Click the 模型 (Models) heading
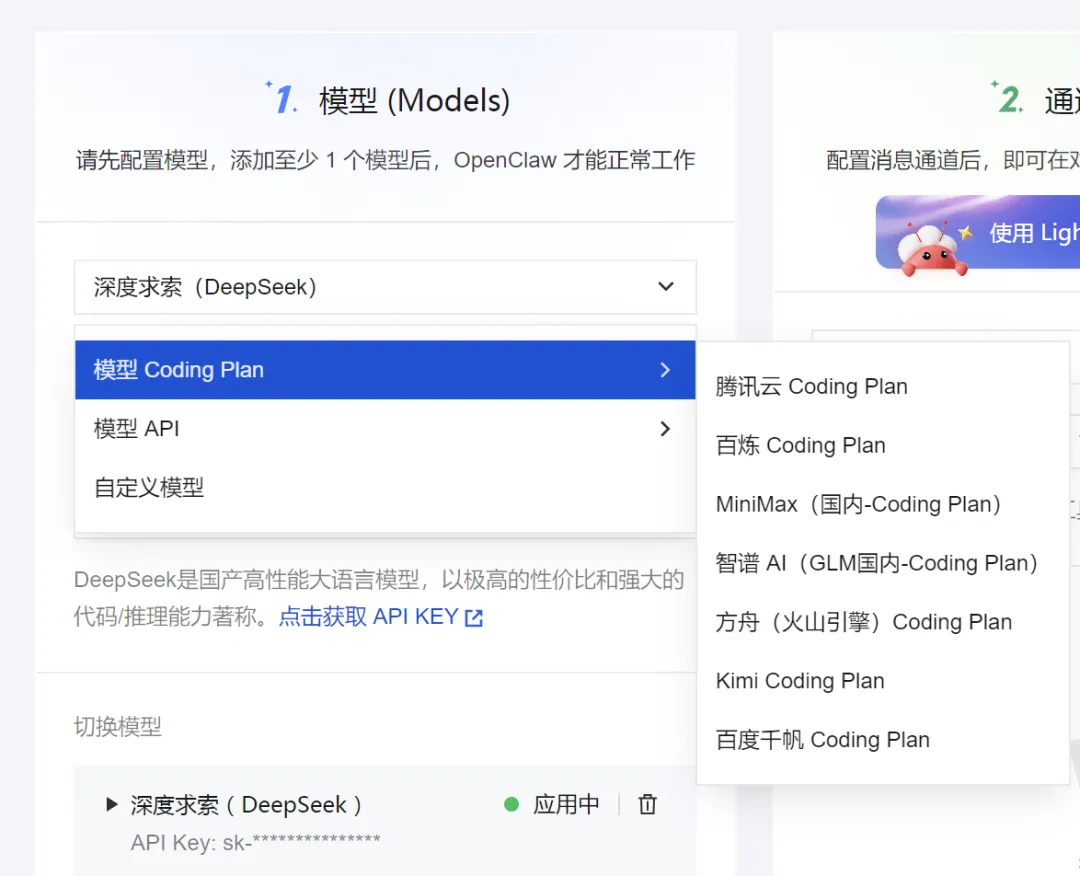 click(x=414, y=101)
